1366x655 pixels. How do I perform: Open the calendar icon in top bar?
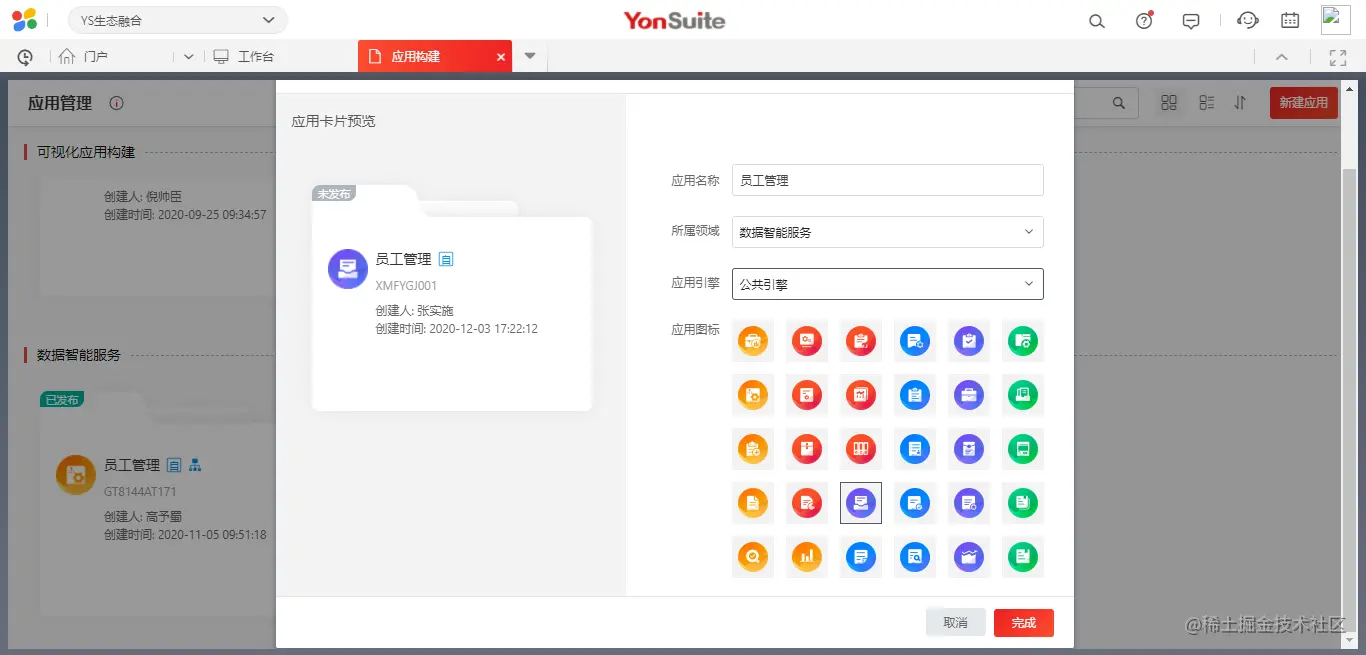(x=1291, y=20)
